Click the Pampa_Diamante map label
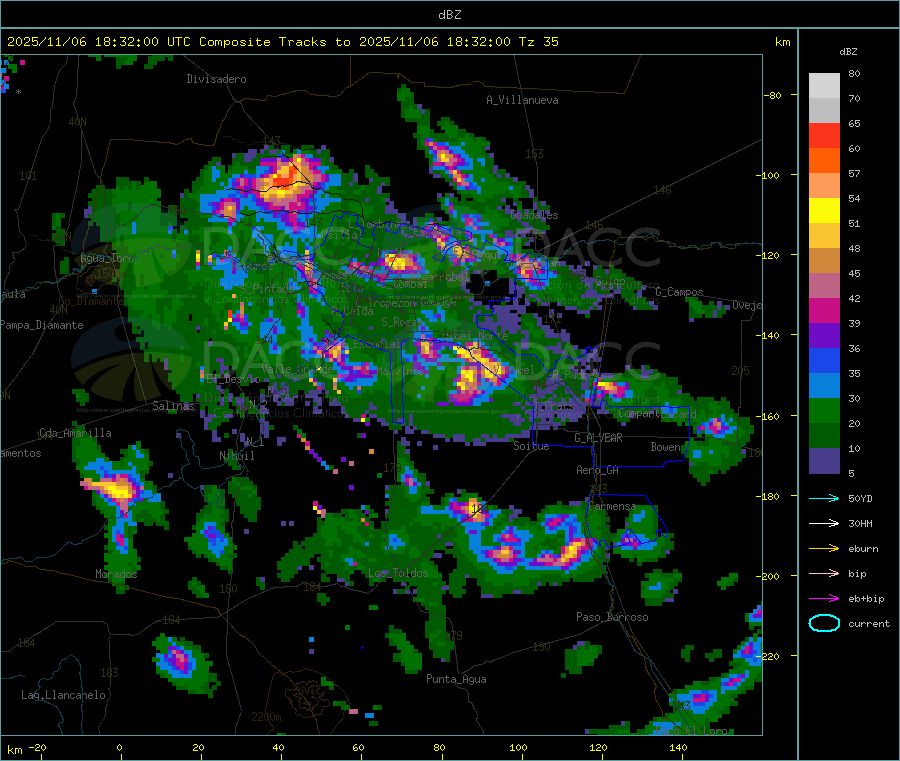This screenshot has height=761, width=900. tap(42, 325)
